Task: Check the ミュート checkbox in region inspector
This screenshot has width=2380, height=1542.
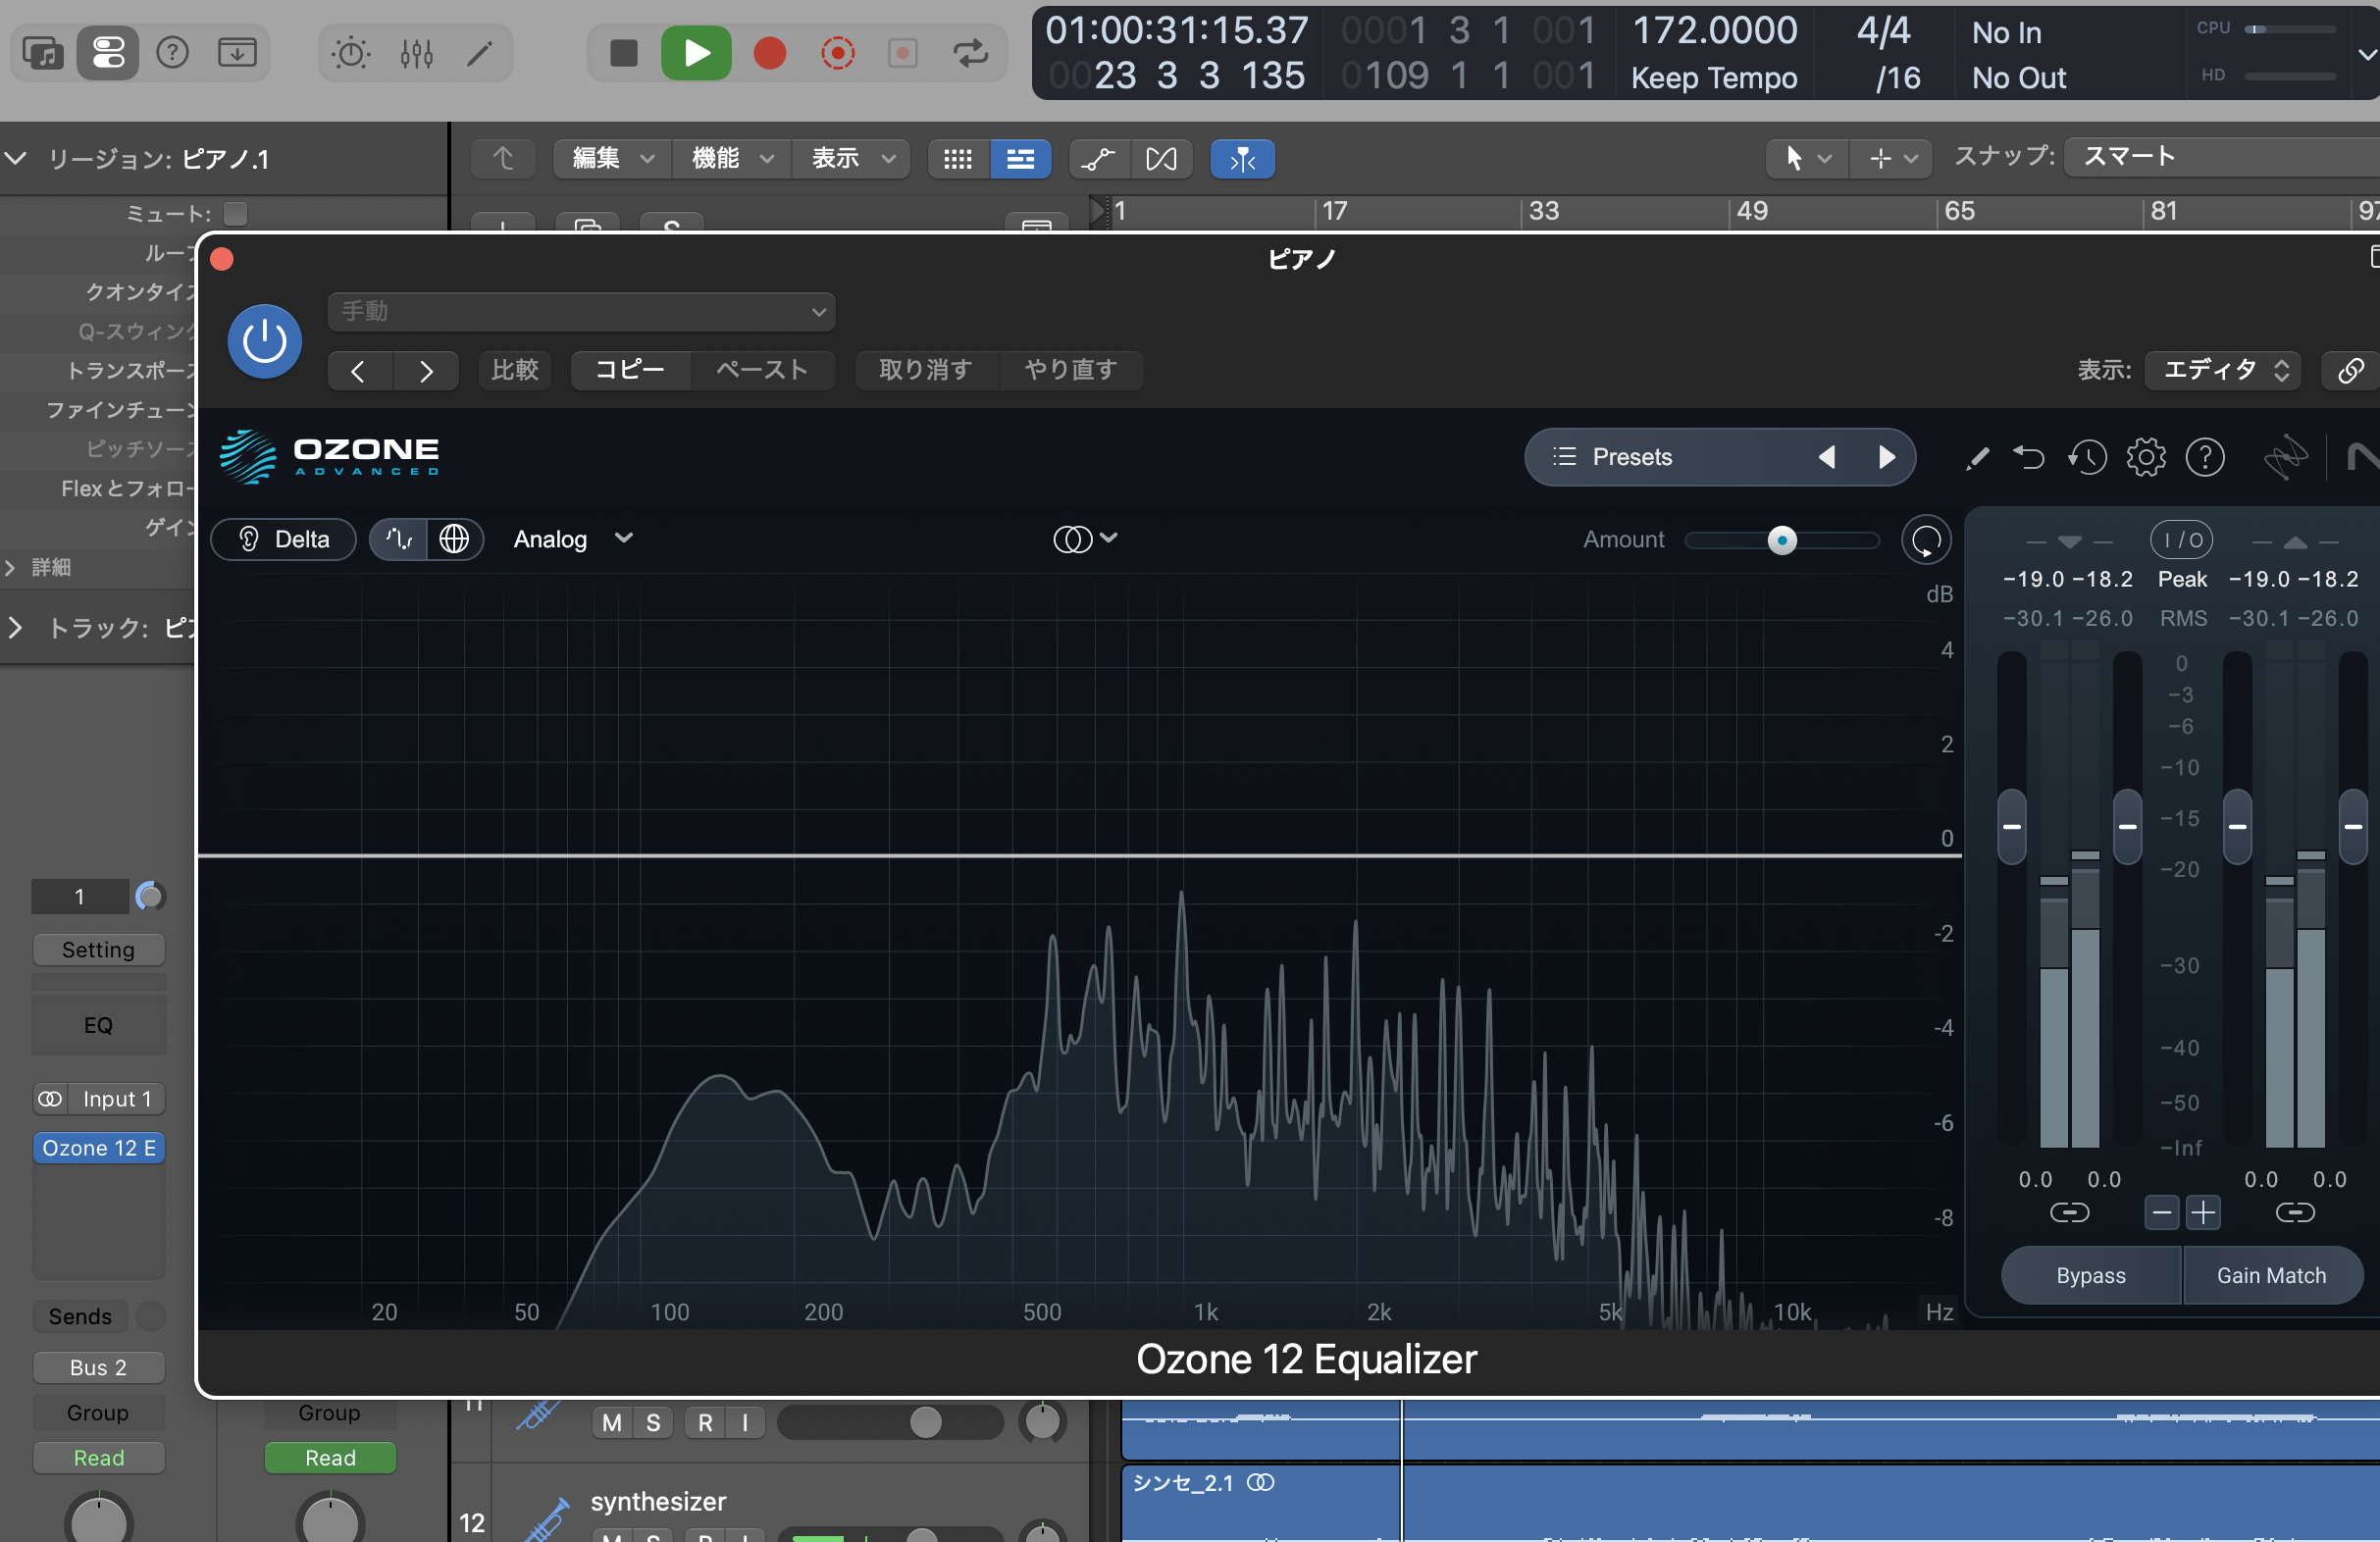Action: pyautogui.click(x=235, y=213)
